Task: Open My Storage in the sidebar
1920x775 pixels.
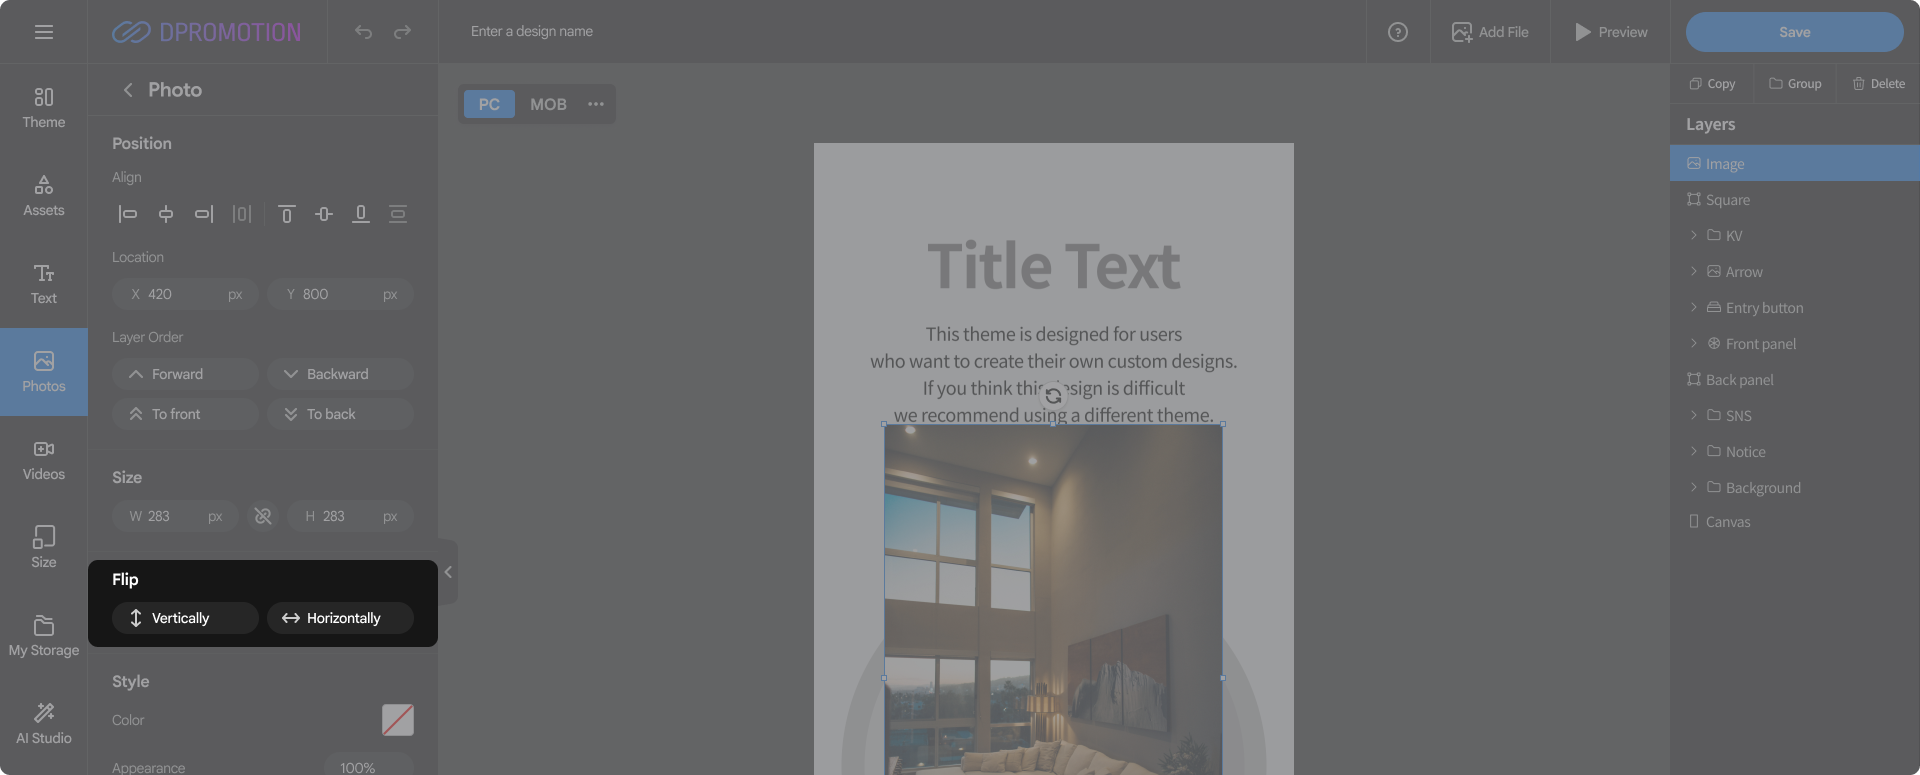Action: click(x=44, y=636)
